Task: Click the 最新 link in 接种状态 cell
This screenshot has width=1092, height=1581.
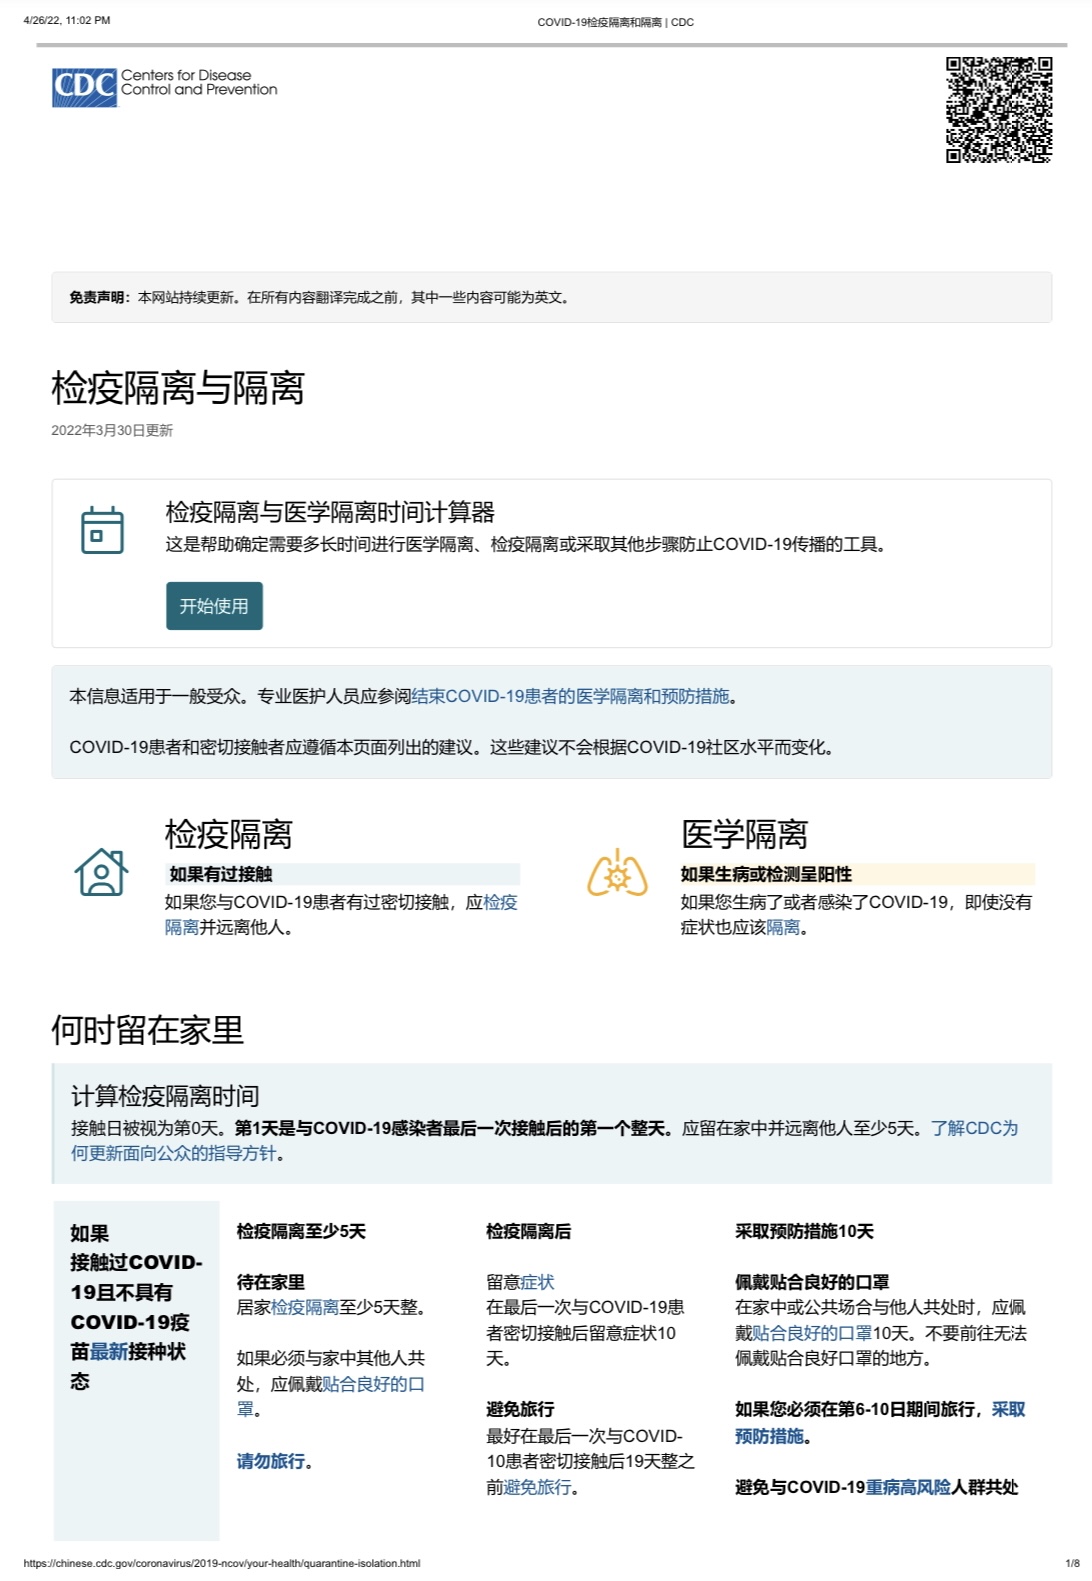Action: point(108,1351)
